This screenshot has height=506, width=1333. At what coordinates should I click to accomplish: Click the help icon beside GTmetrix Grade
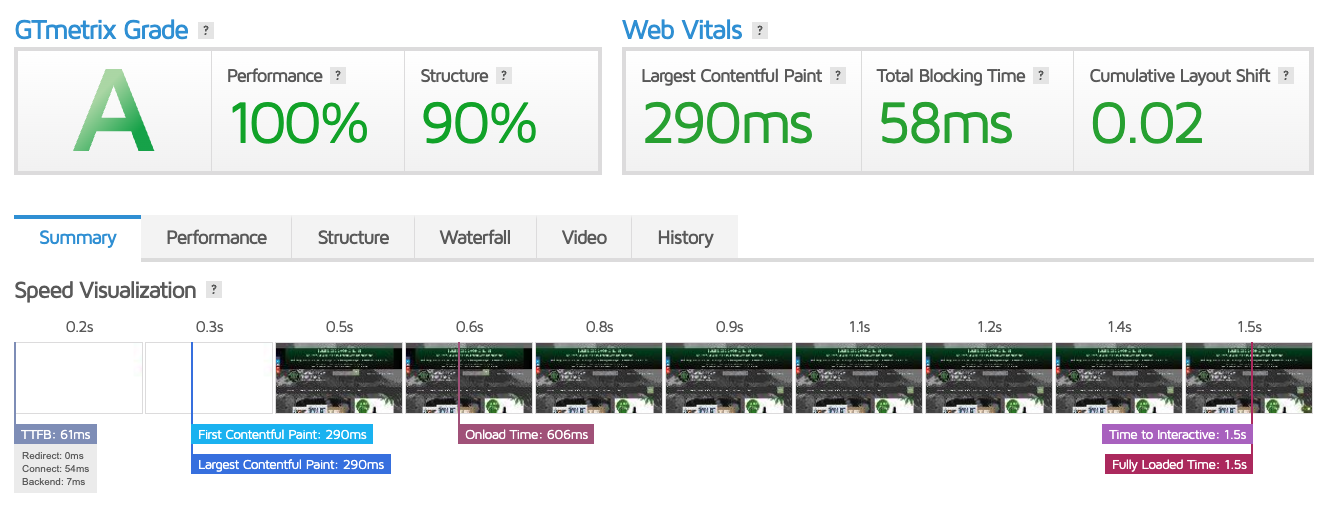point(206,30)
